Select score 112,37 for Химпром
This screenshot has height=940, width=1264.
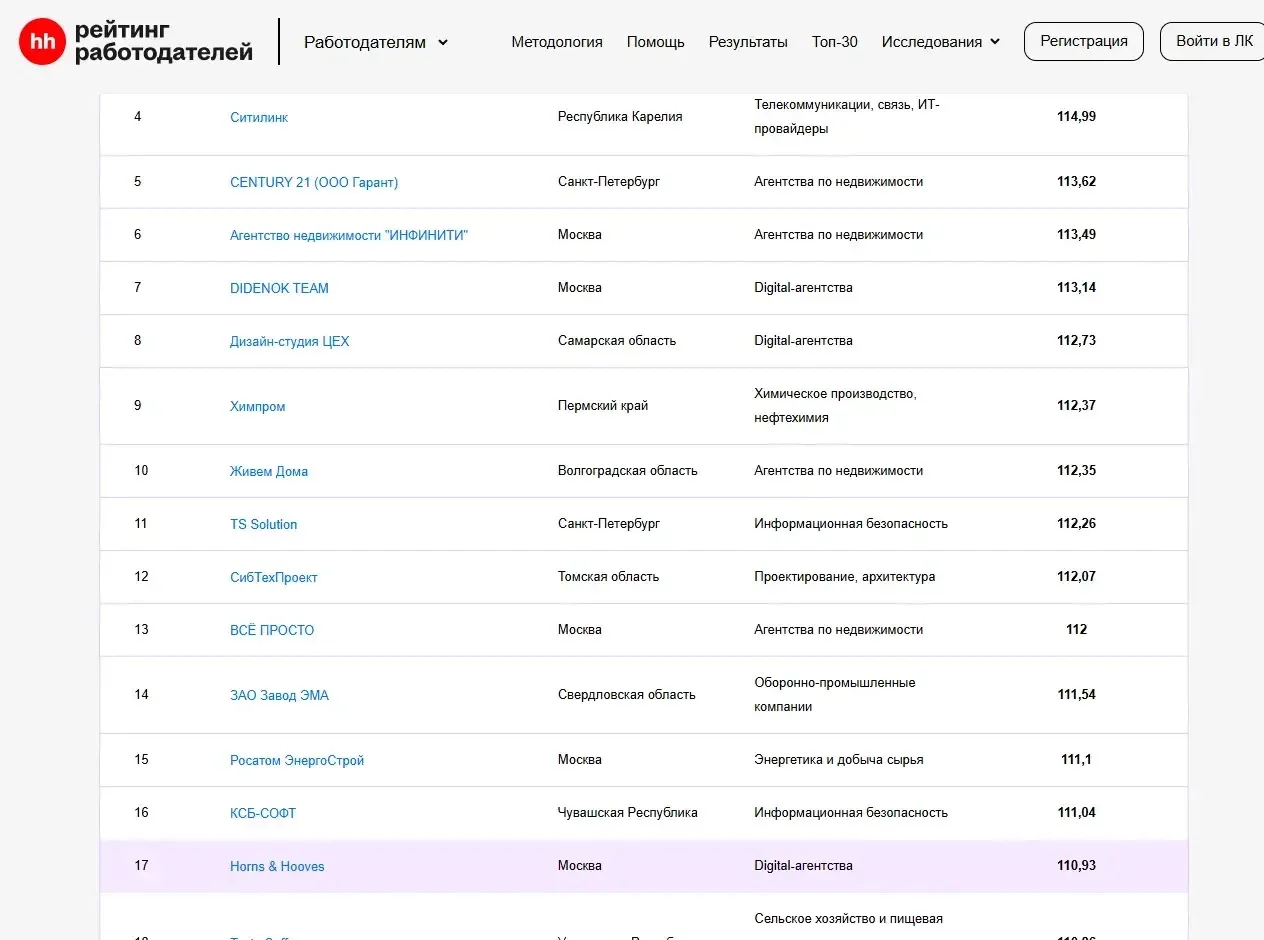coord(1076,405)
